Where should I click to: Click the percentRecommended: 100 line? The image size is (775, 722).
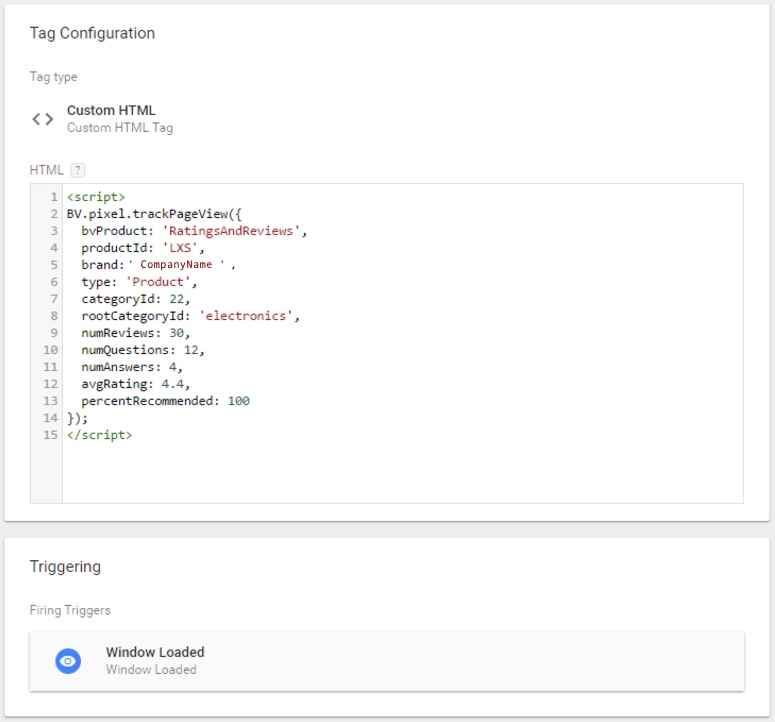coord(166,401)
